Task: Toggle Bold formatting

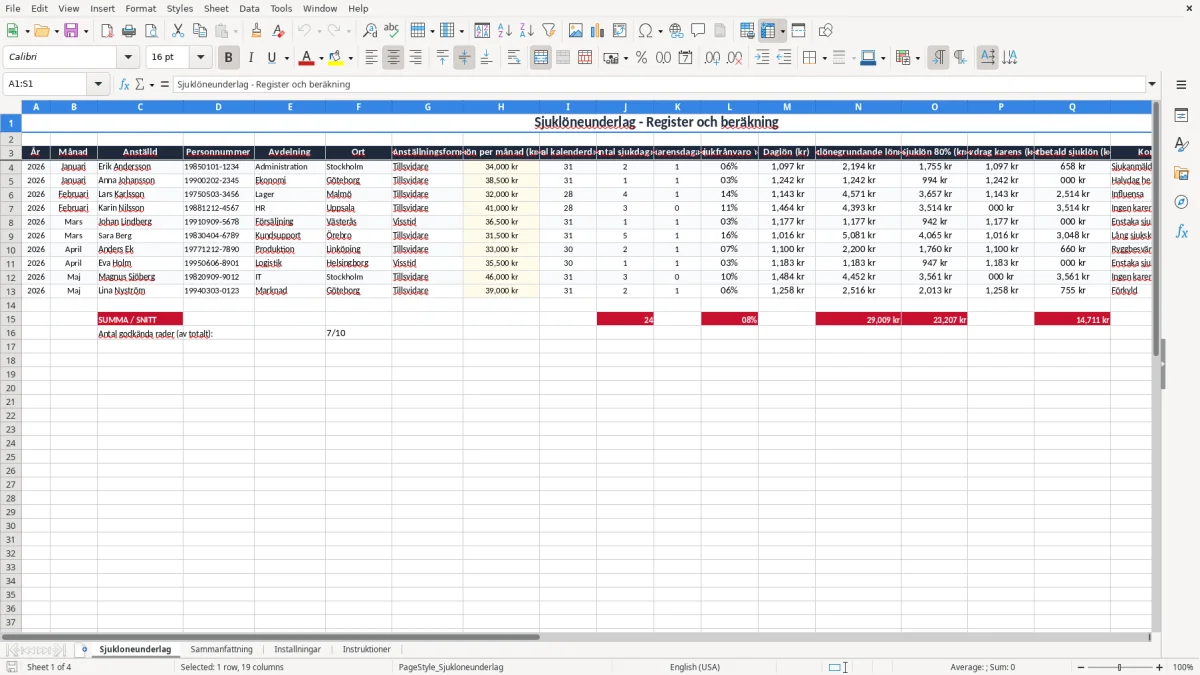Action: click(229, 58)
